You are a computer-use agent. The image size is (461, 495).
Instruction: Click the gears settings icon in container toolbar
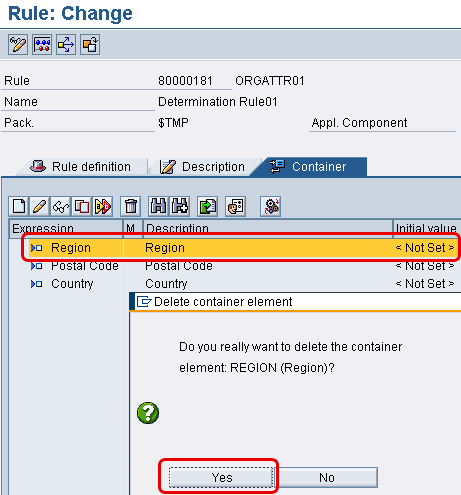270,206
